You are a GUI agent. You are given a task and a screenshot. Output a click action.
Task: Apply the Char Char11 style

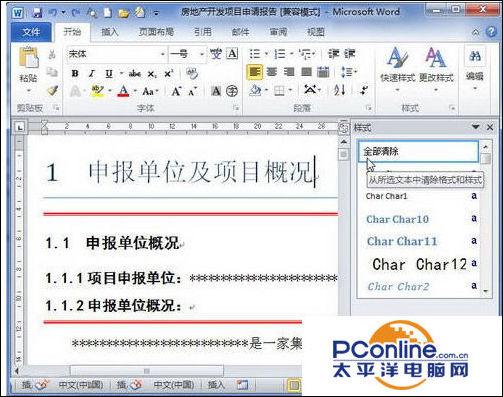419,241
